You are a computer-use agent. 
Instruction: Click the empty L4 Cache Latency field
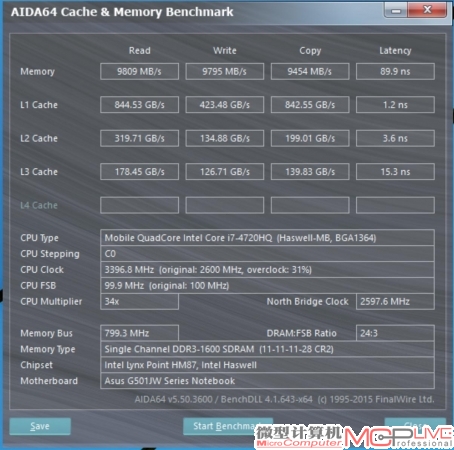point(395,205)
